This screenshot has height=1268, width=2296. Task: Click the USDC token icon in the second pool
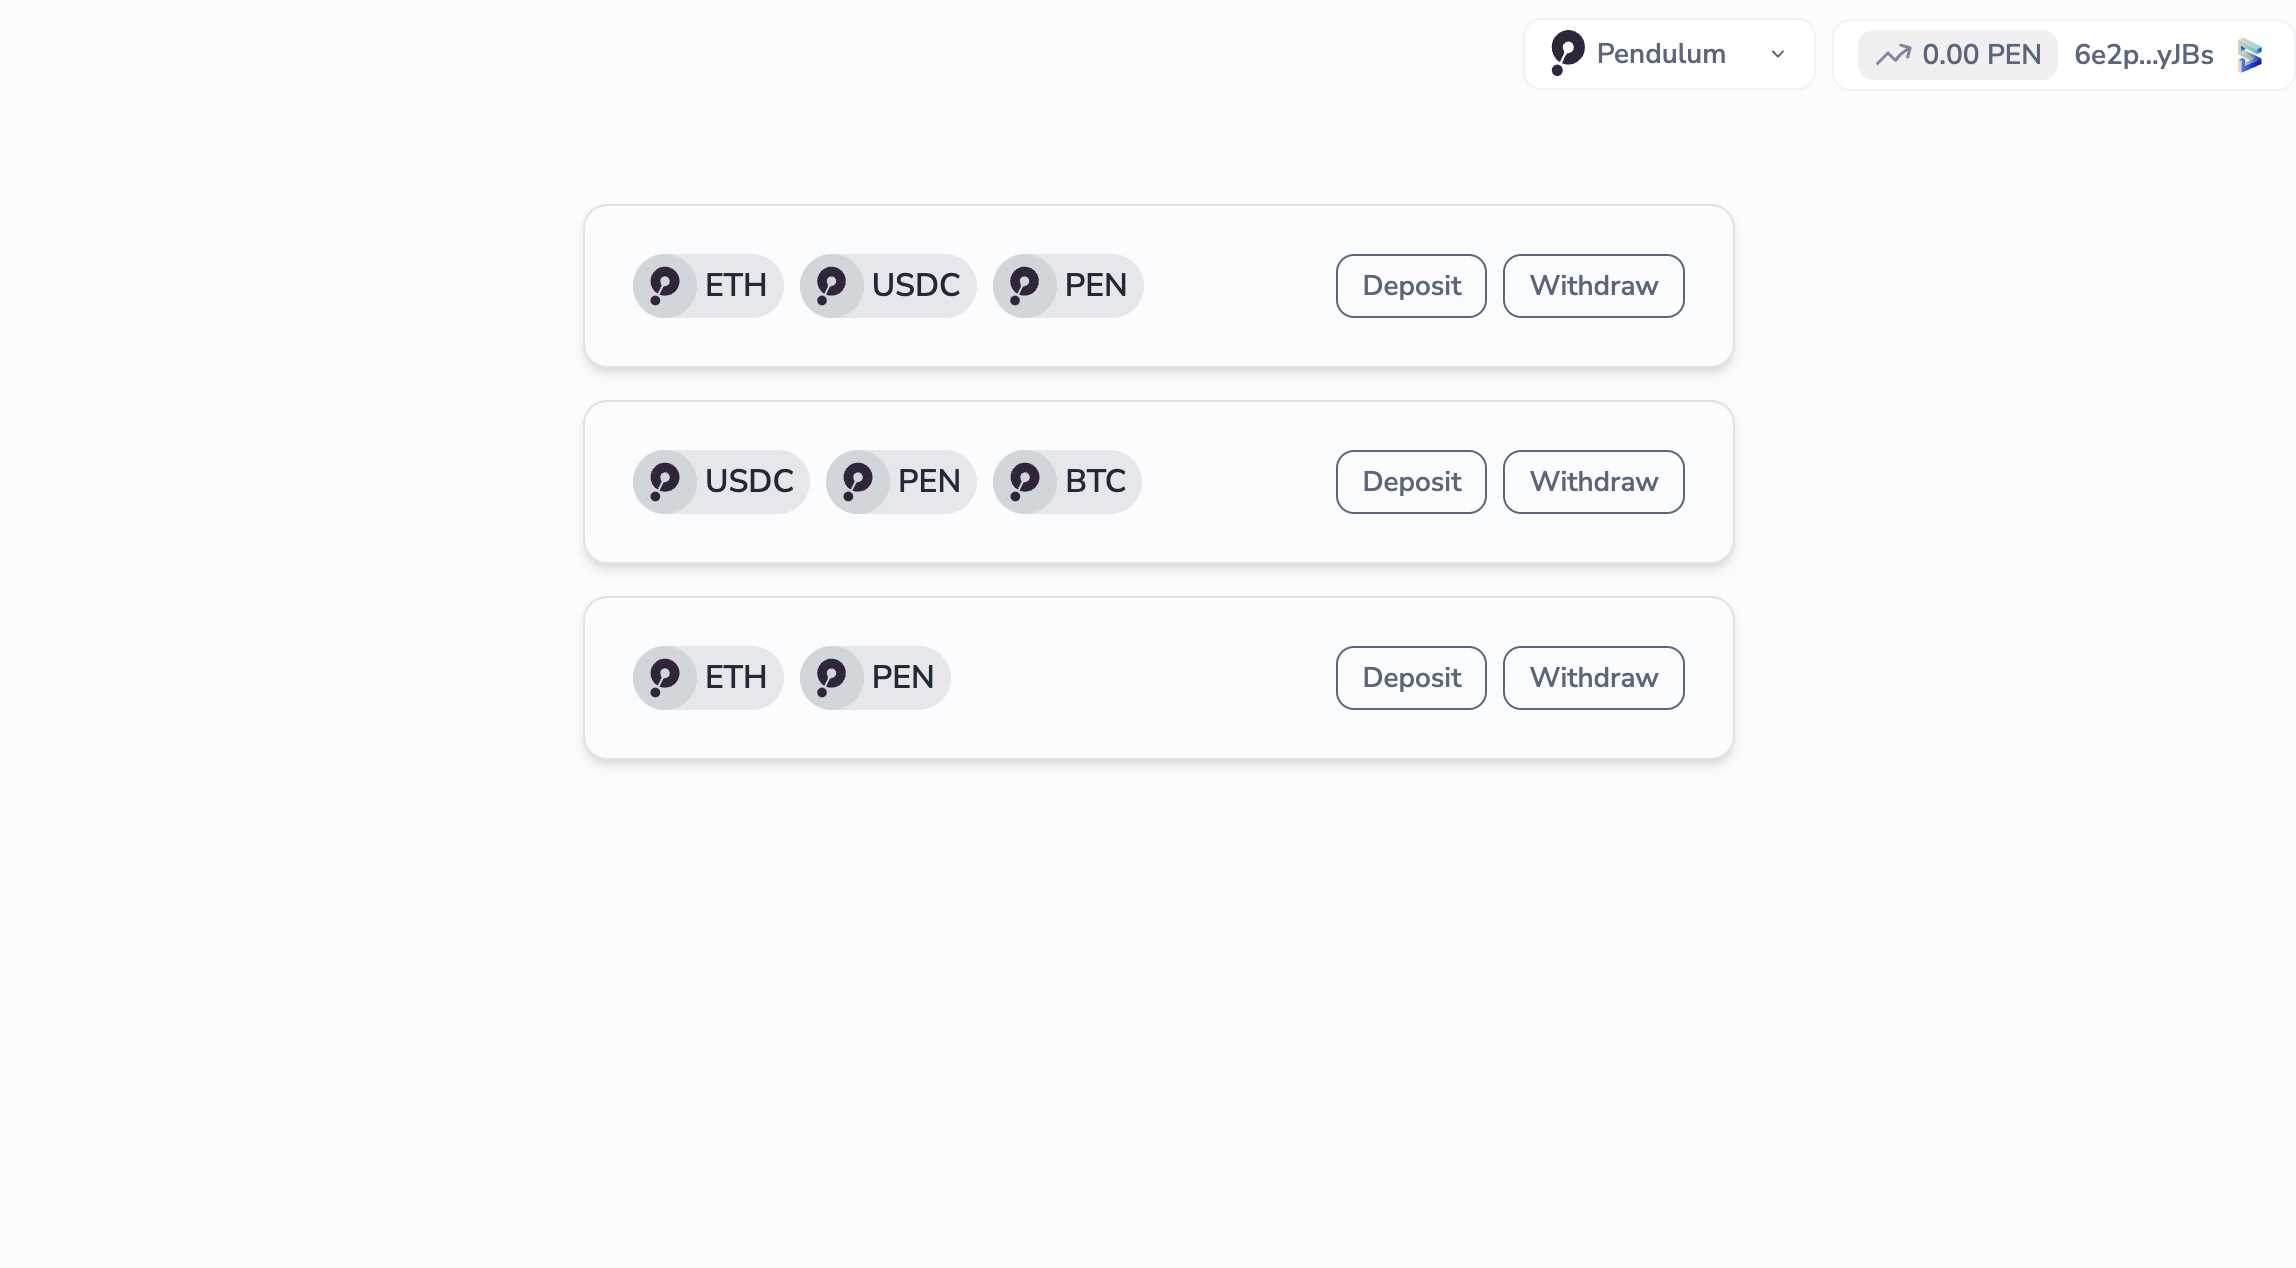click(665, 481)
